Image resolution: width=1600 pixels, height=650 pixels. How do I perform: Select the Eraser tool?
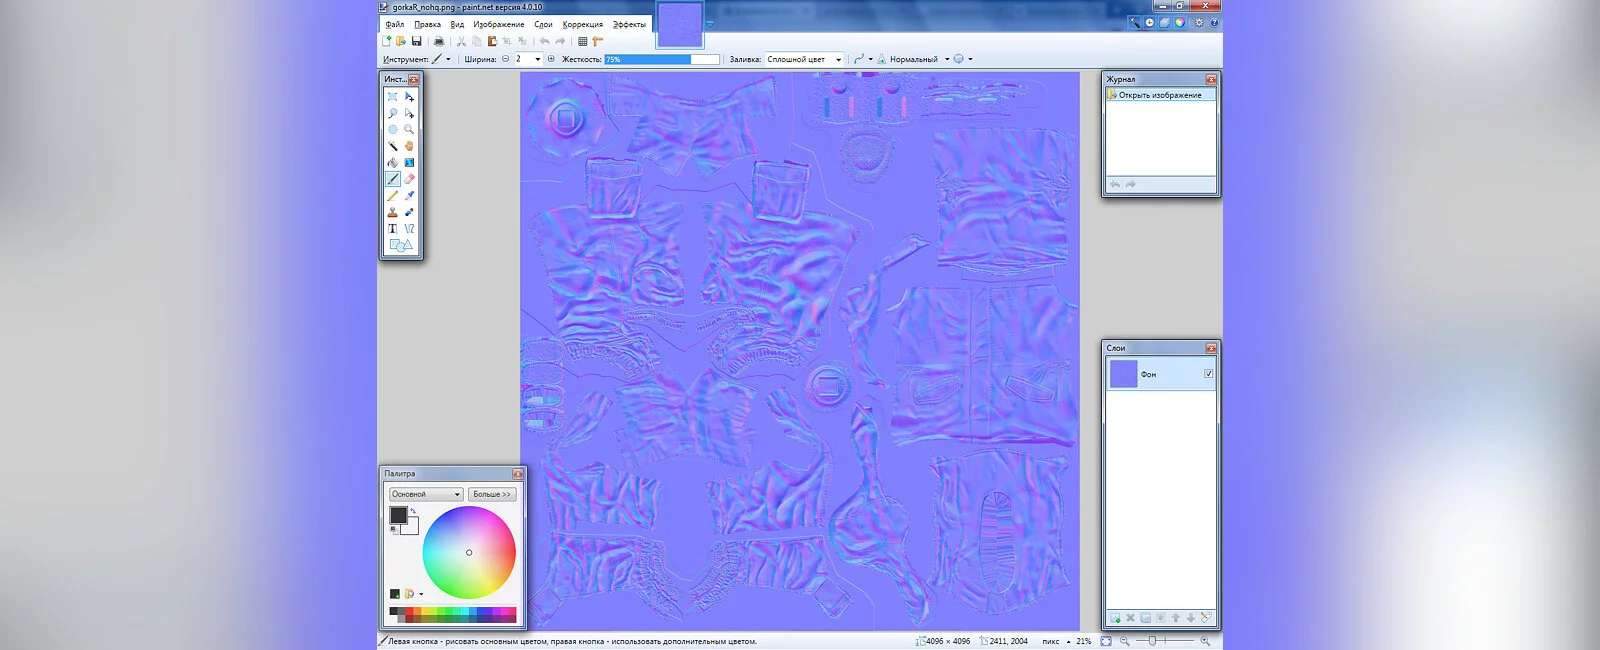click(409, 179)
